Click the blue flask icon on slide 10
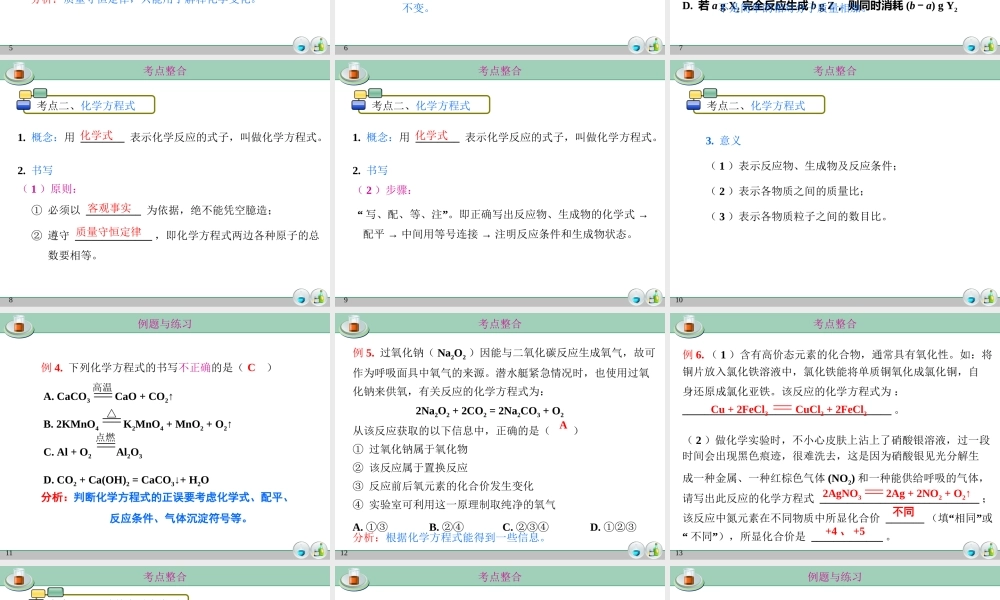Viewport: 1000px width, 600px height. pos(971,298)
